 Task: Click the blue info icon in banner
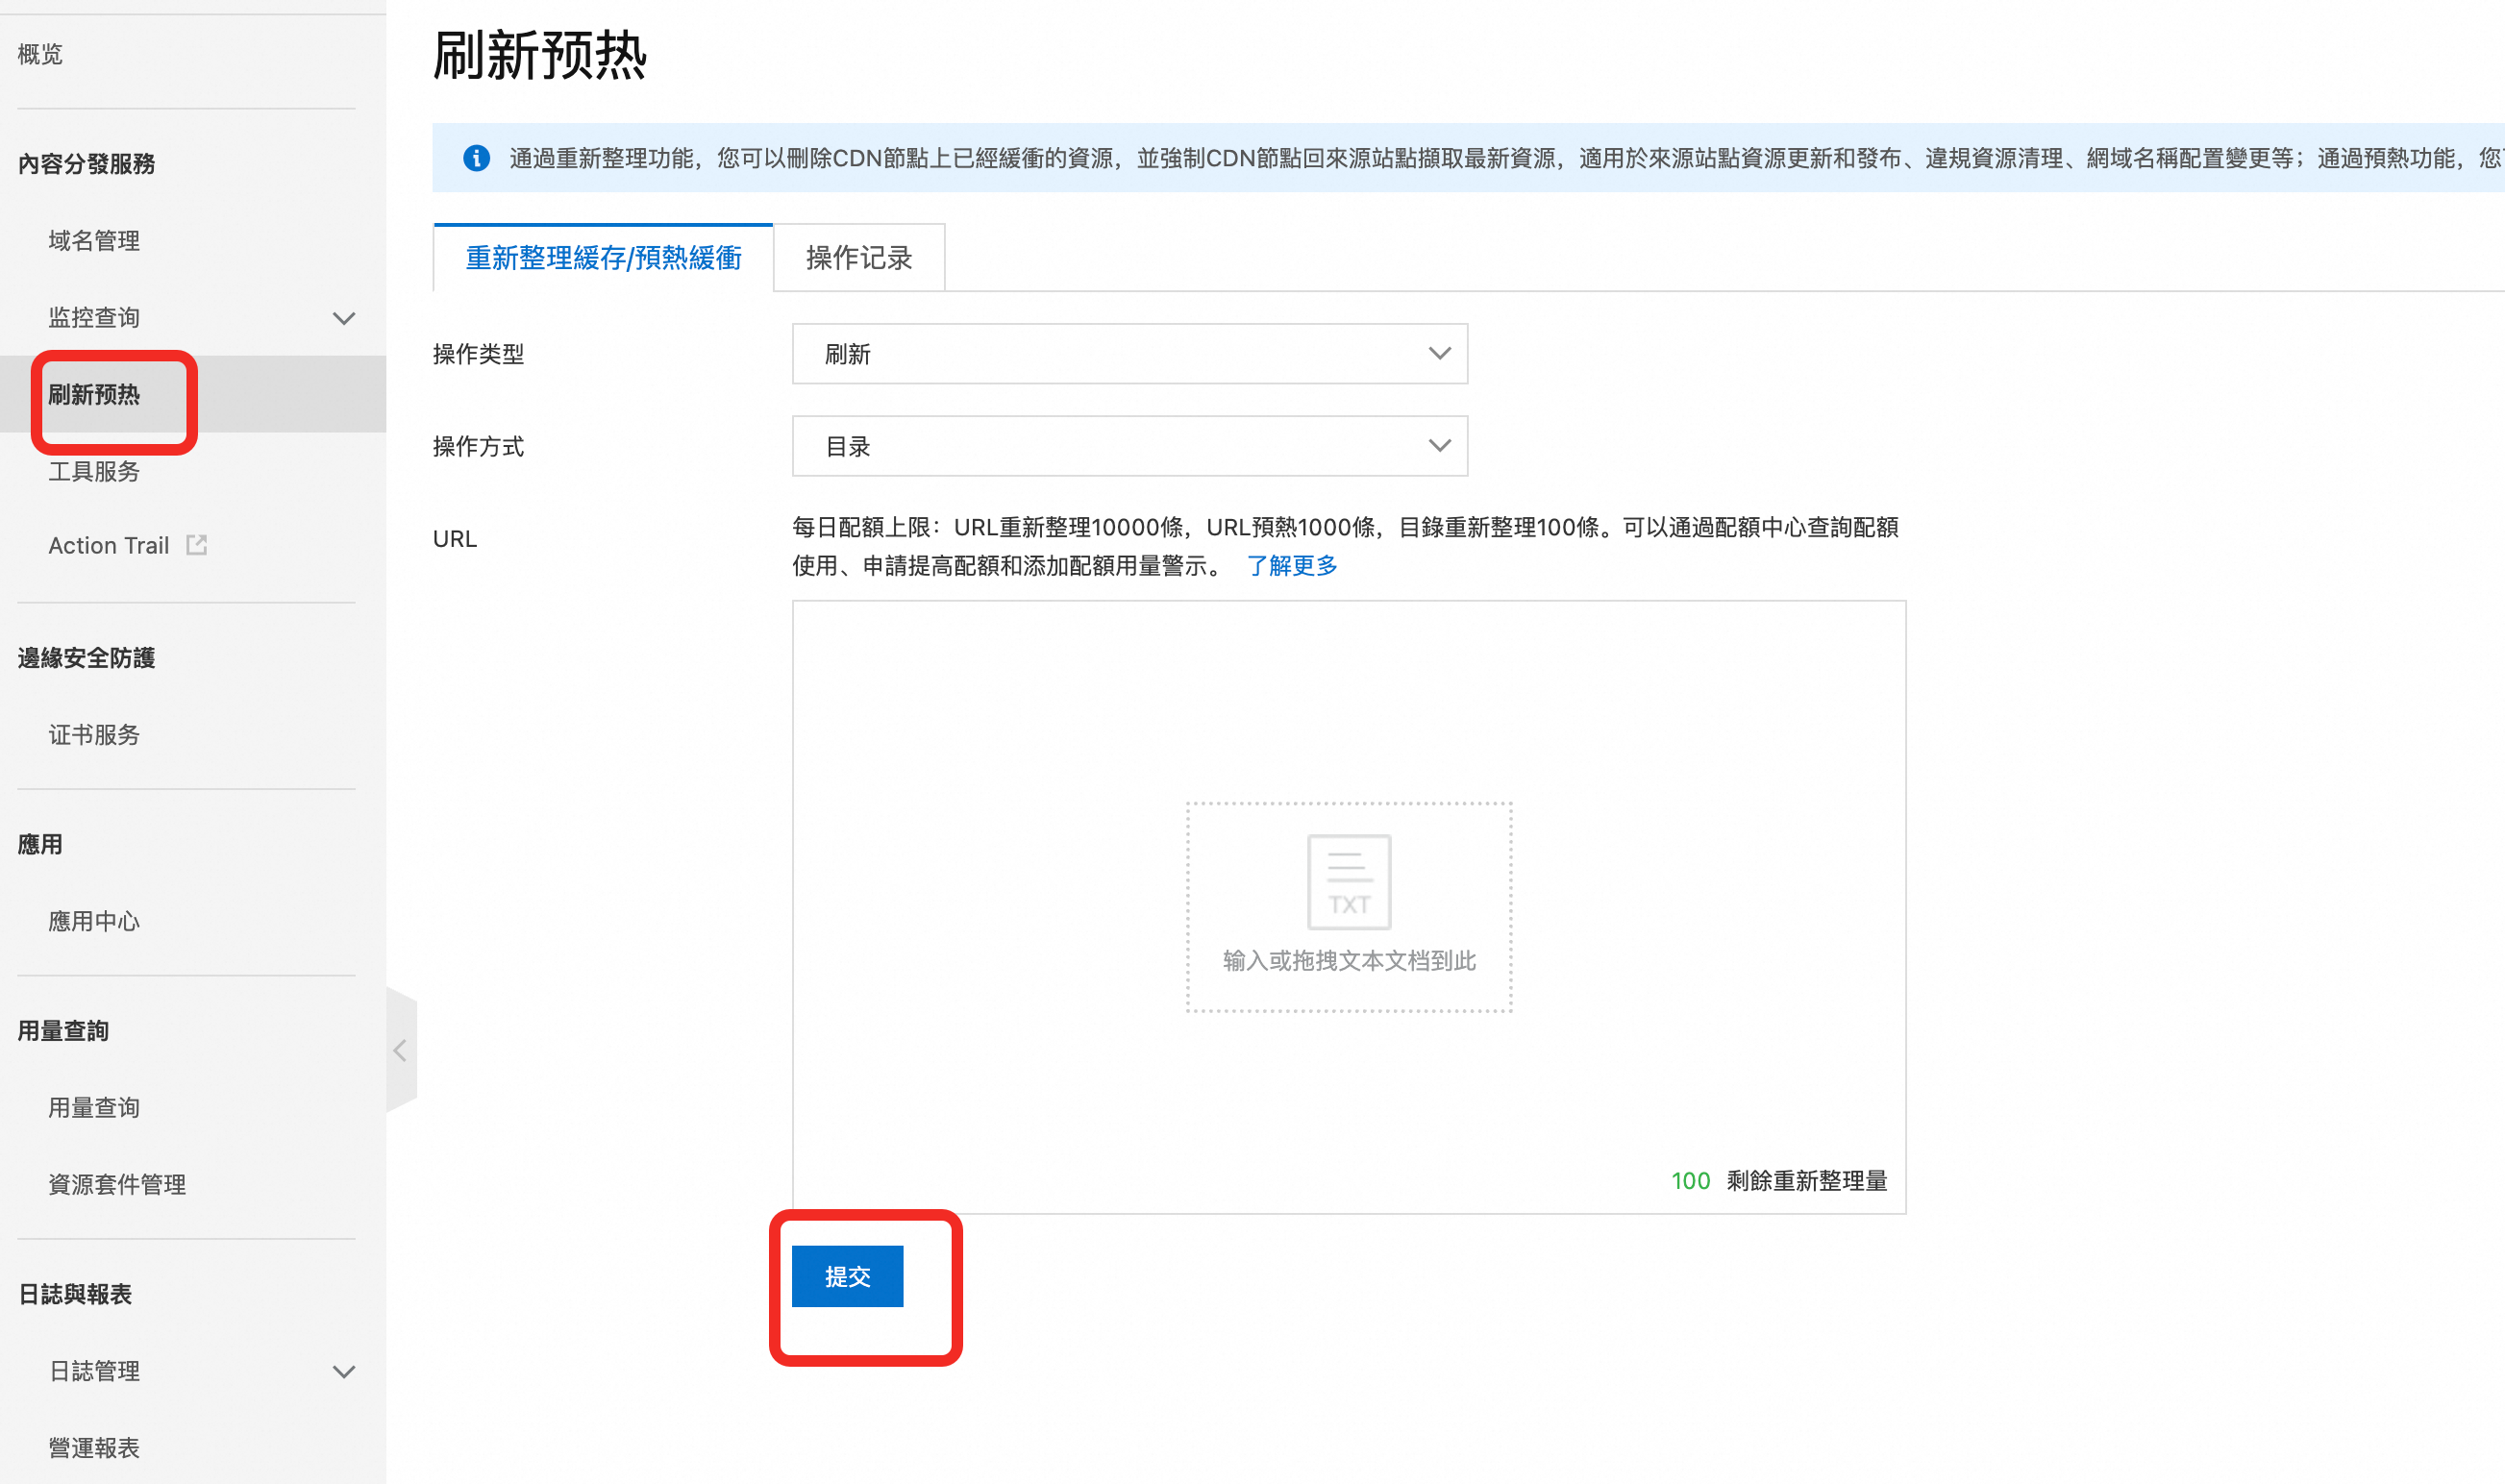476,158
